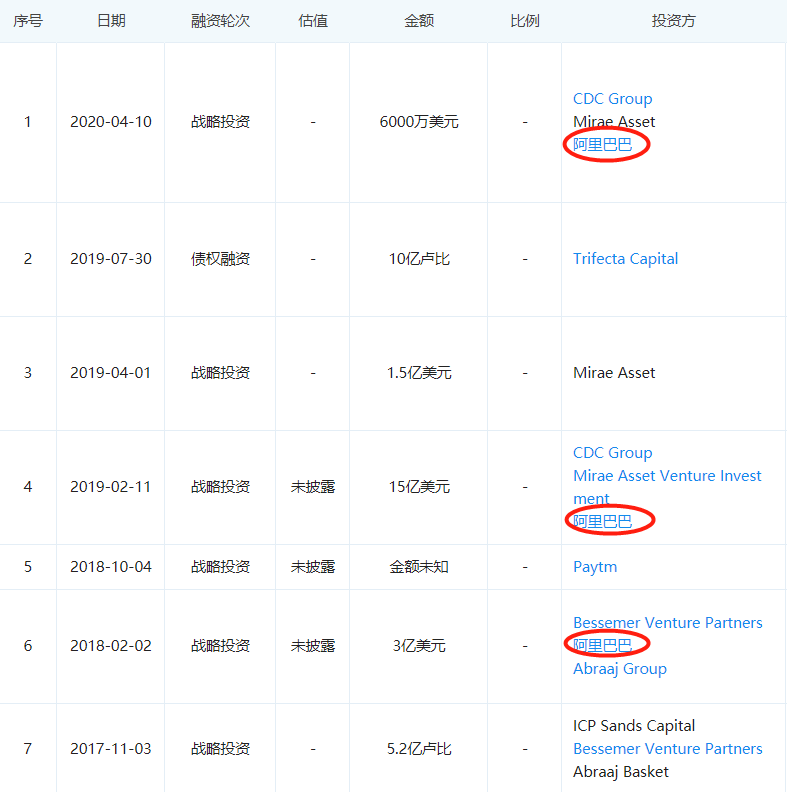Select the 融资轮次 column header

[220, 21]
